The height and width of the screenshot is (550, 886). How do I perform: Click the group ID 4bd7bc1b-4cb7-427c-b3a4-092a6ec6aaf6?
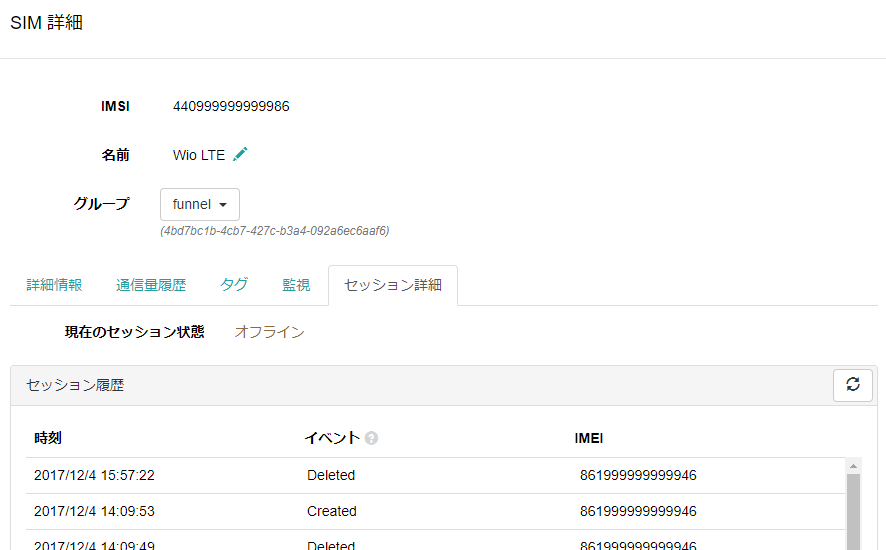click(x=275, y=231)
